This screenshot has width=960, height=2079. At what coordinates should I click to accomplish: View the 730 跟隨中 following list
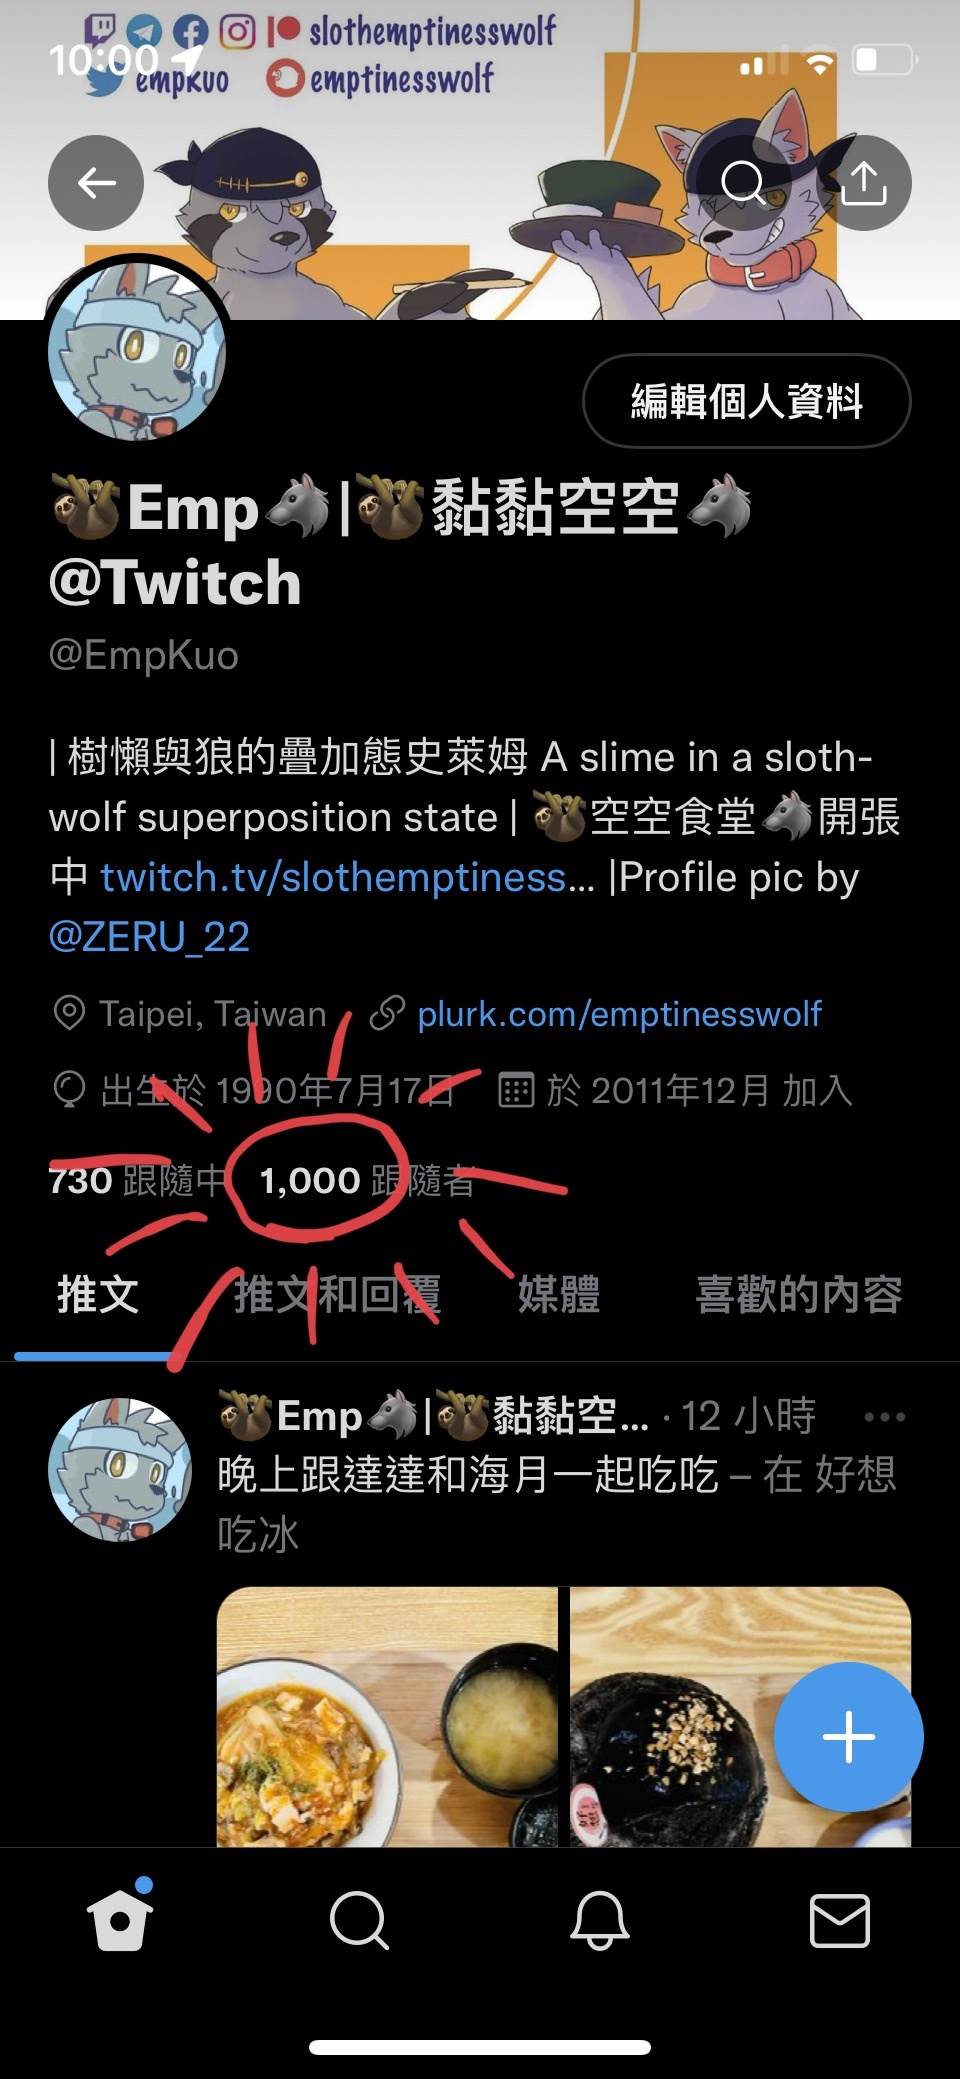click(x=138, y=1180)
